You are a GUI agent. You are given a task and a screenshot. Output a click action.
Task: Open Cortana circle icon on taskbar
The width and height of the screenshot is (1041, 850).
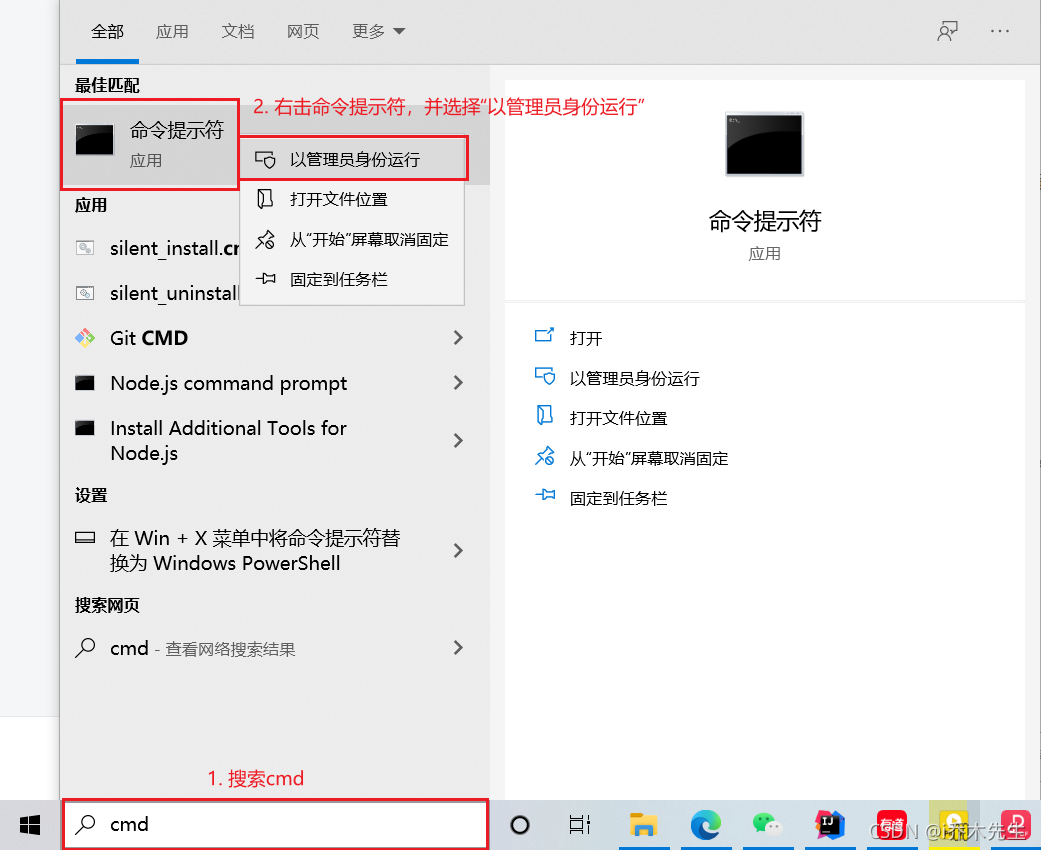point(520,825)
